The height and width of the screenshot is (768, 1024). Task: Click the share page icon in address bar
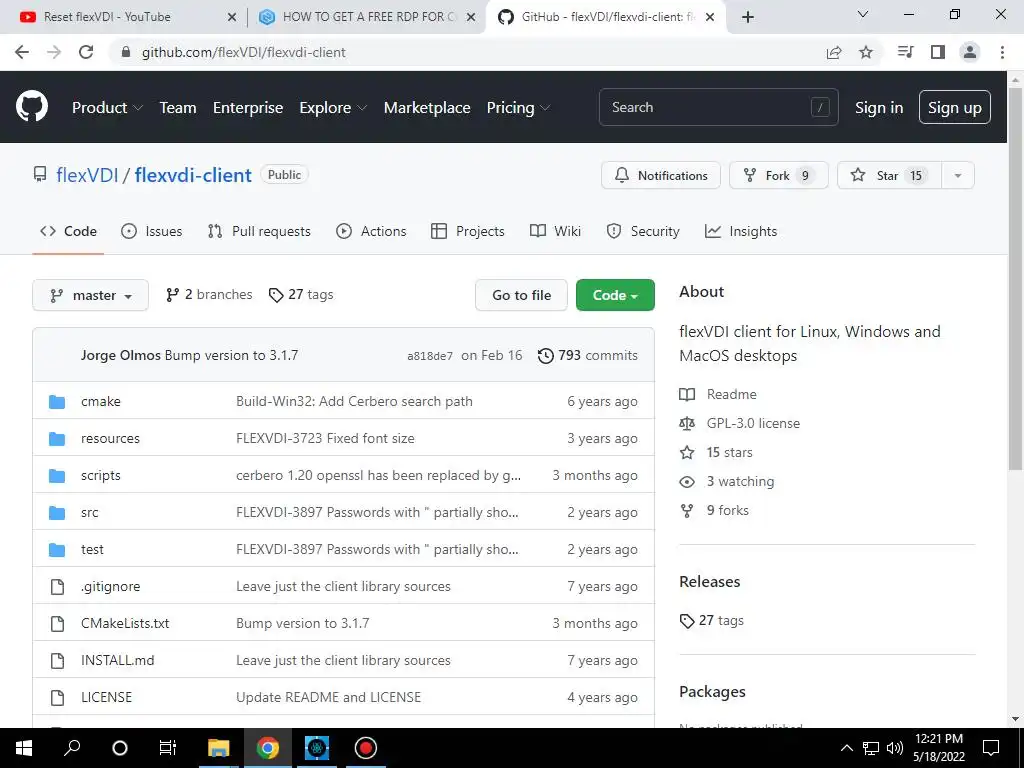[834, 52]
